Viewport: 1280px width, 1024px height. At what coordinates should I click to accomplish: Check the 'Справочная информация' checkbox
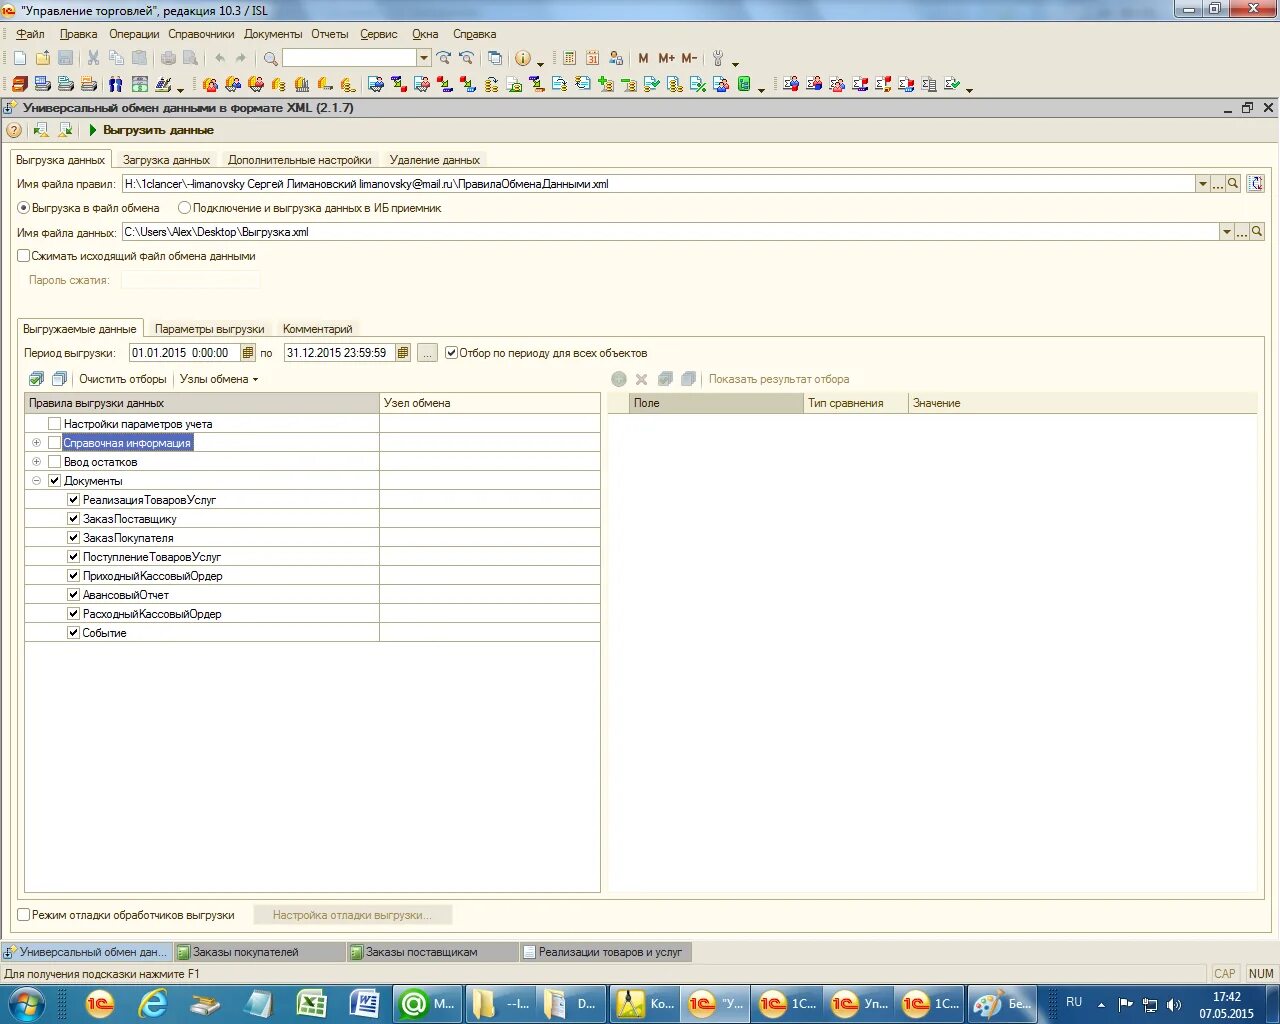click(x=54, y=443)
